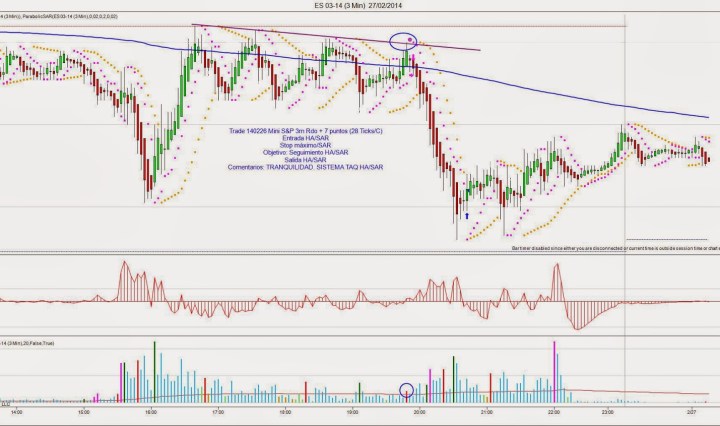The image size is (720, 426).
Task: Click the 'Comentarios: TRANQUILIDAD' text line
Action: 310,165
